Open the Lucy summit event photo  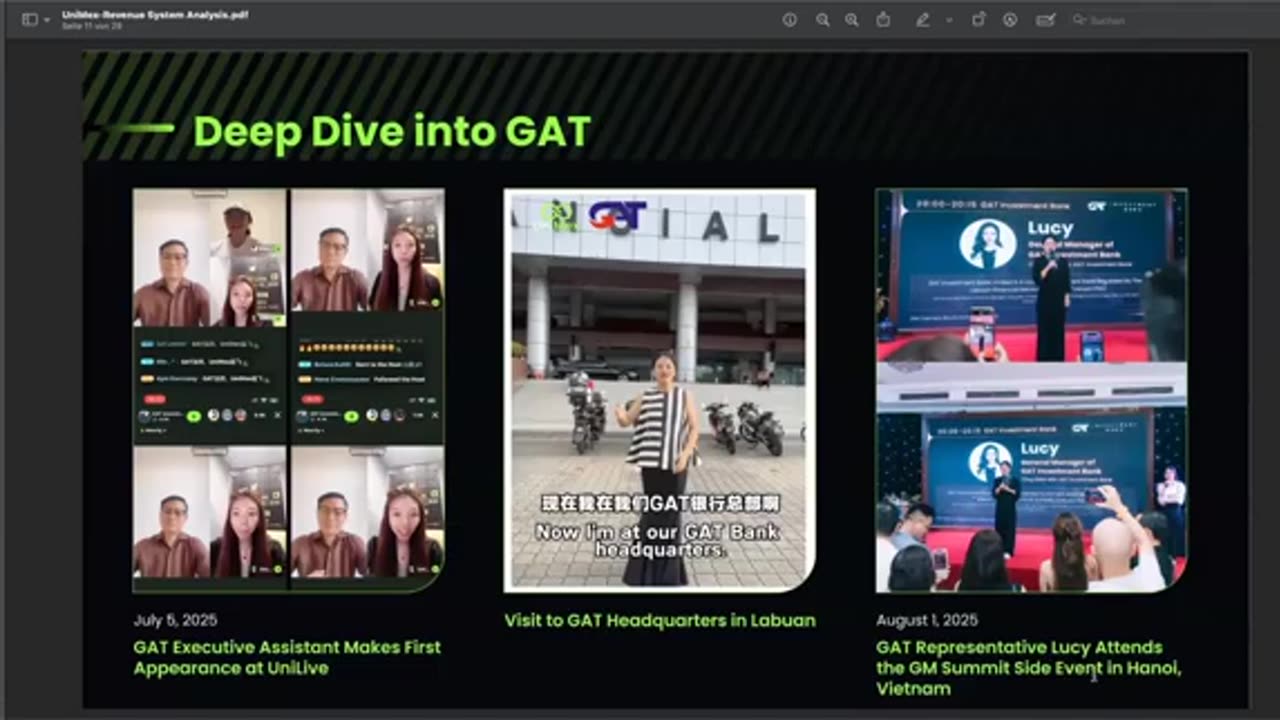(1031, 390)
